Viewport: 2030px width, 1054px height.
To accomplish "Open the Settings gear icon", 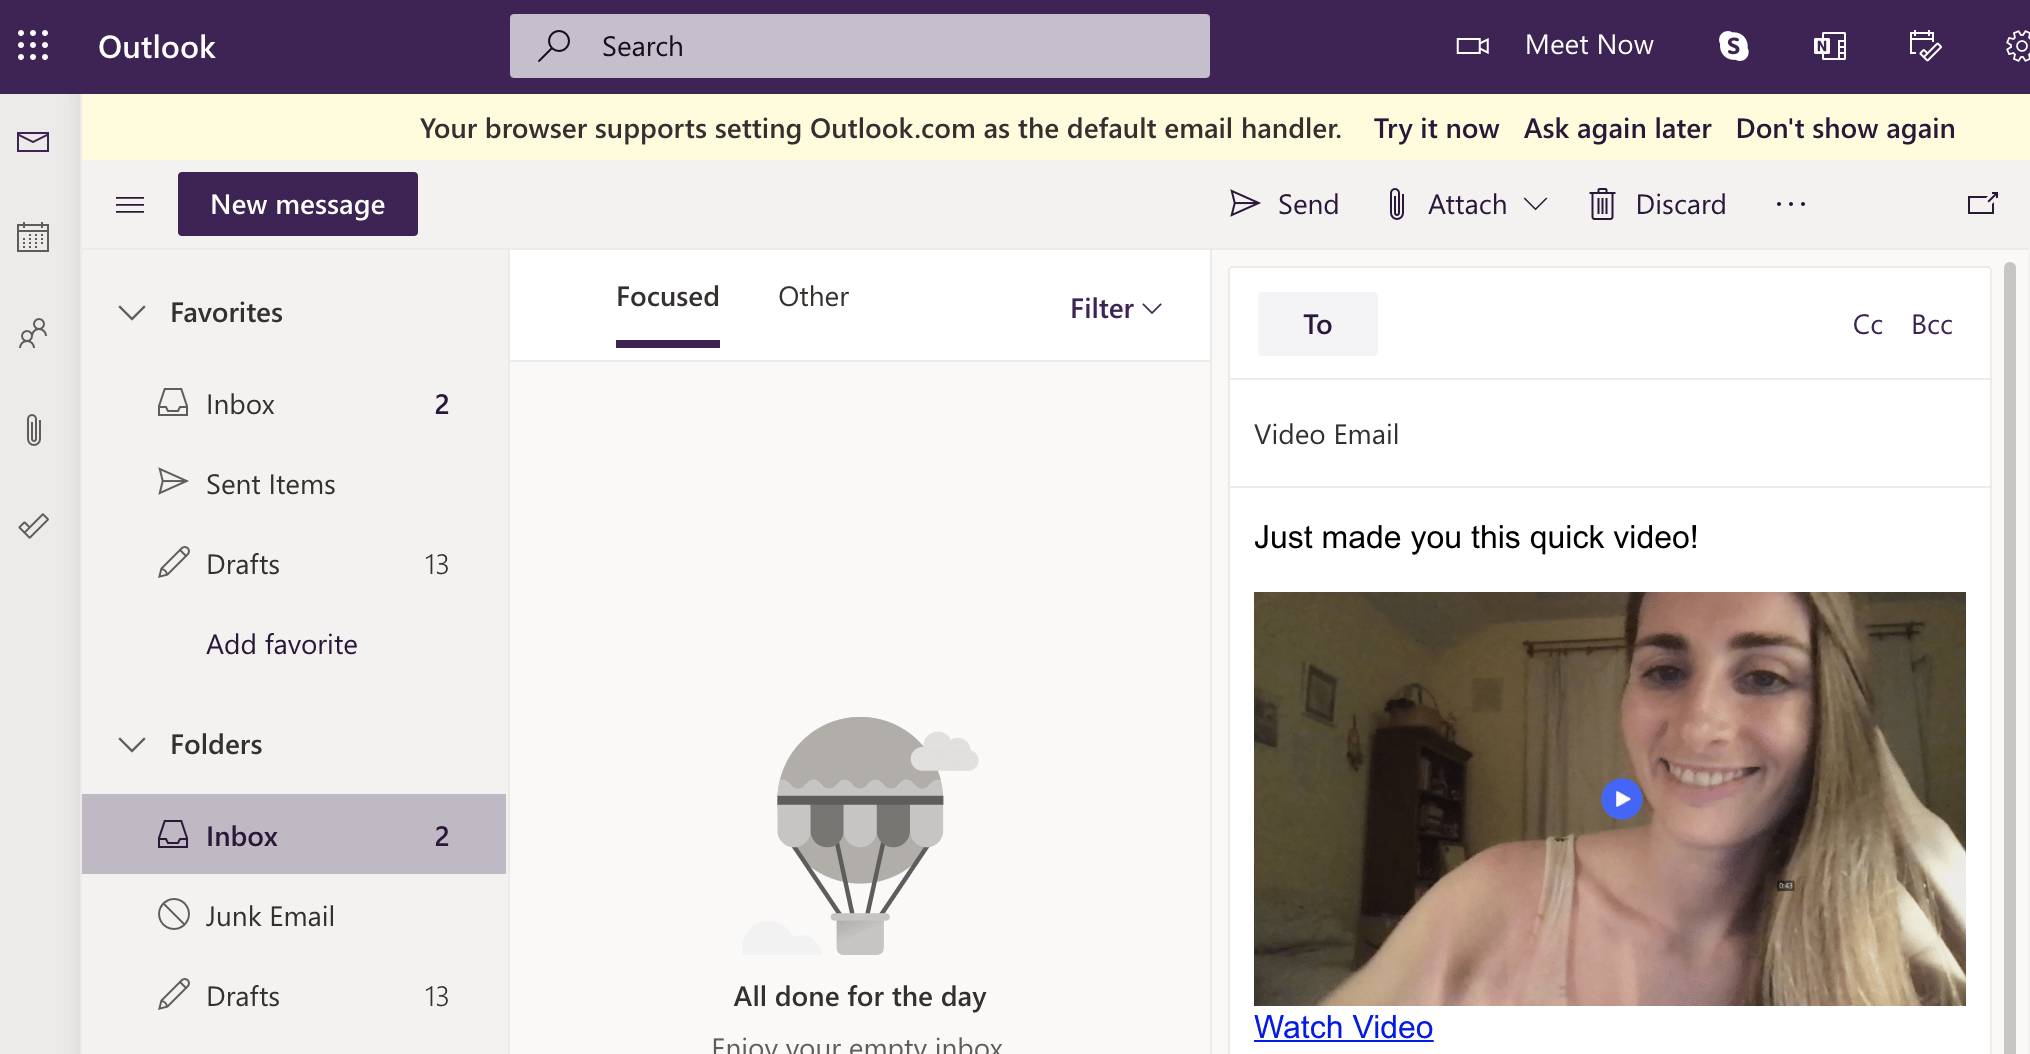I will point(2017,46).
